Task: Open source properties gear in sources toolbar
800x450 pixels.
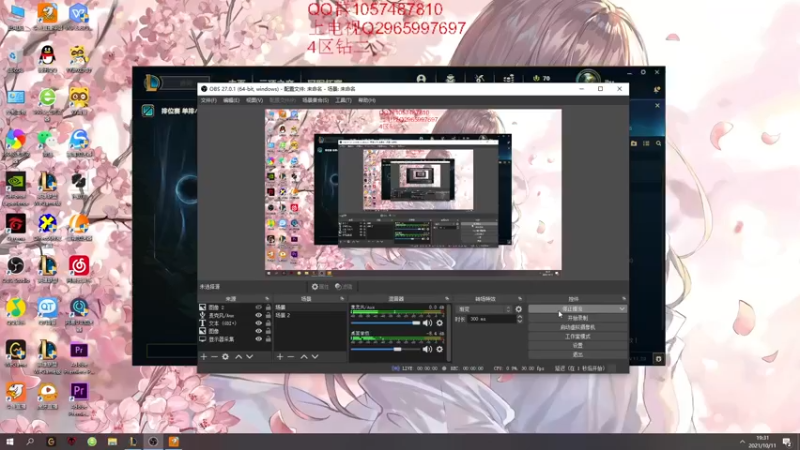Action: pos(226,357)
